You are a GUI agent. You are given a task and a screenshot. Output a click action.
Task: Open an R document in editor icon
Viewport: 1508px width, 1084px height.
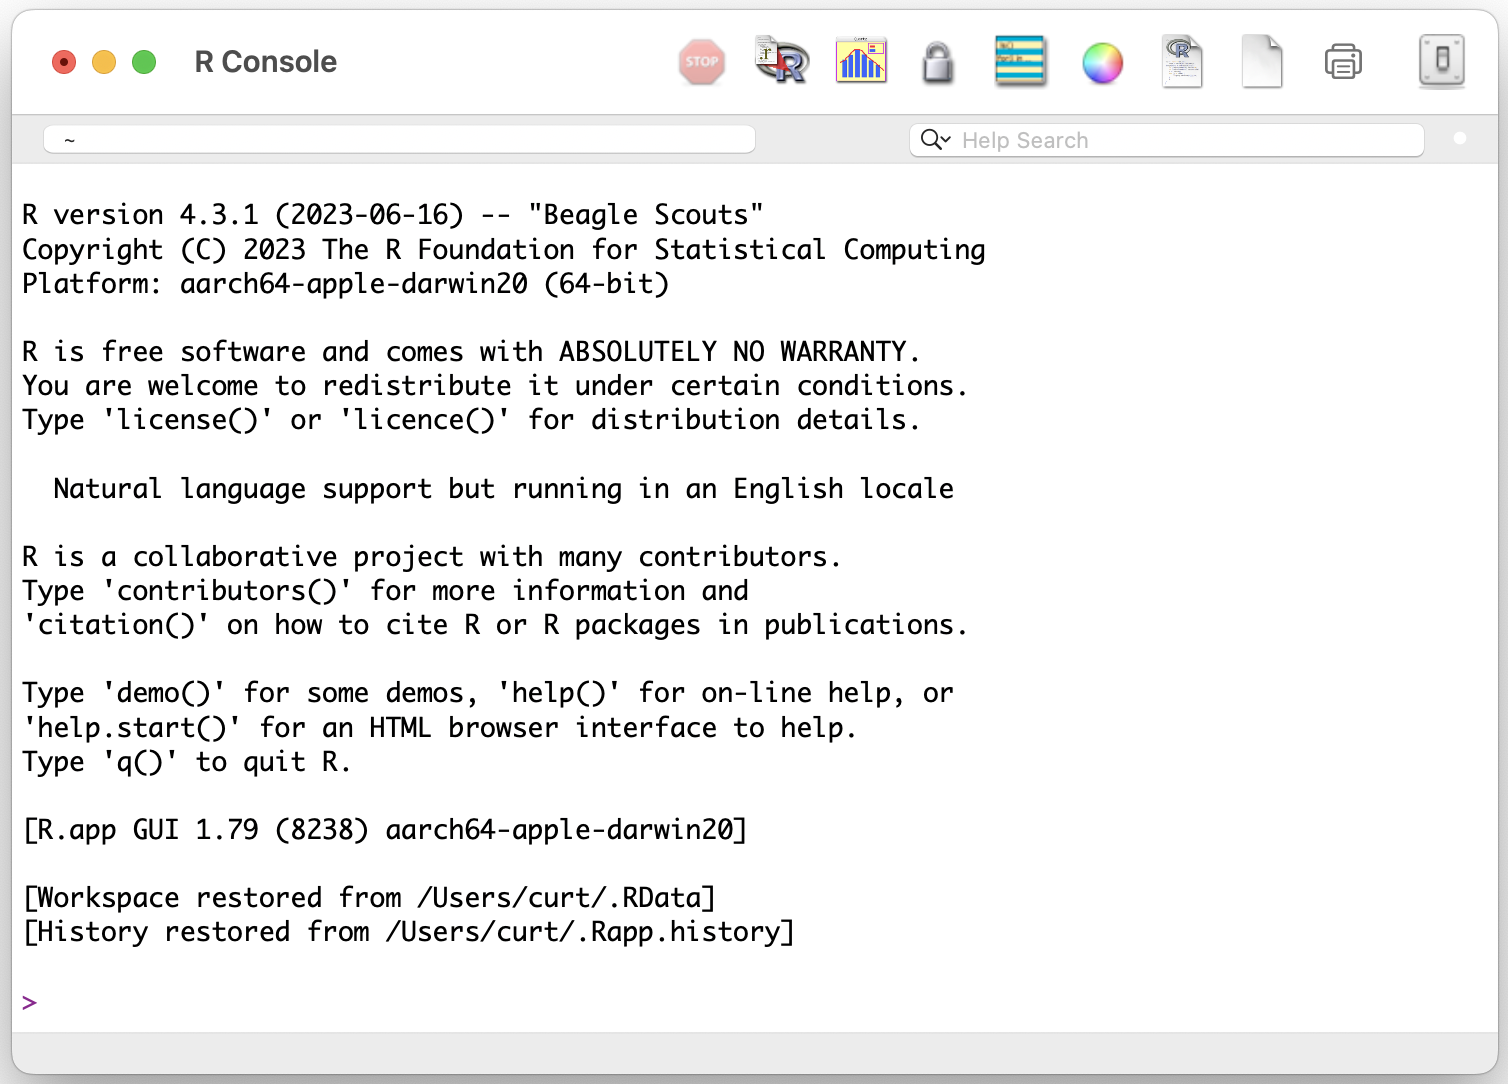tap(1182, 62)
